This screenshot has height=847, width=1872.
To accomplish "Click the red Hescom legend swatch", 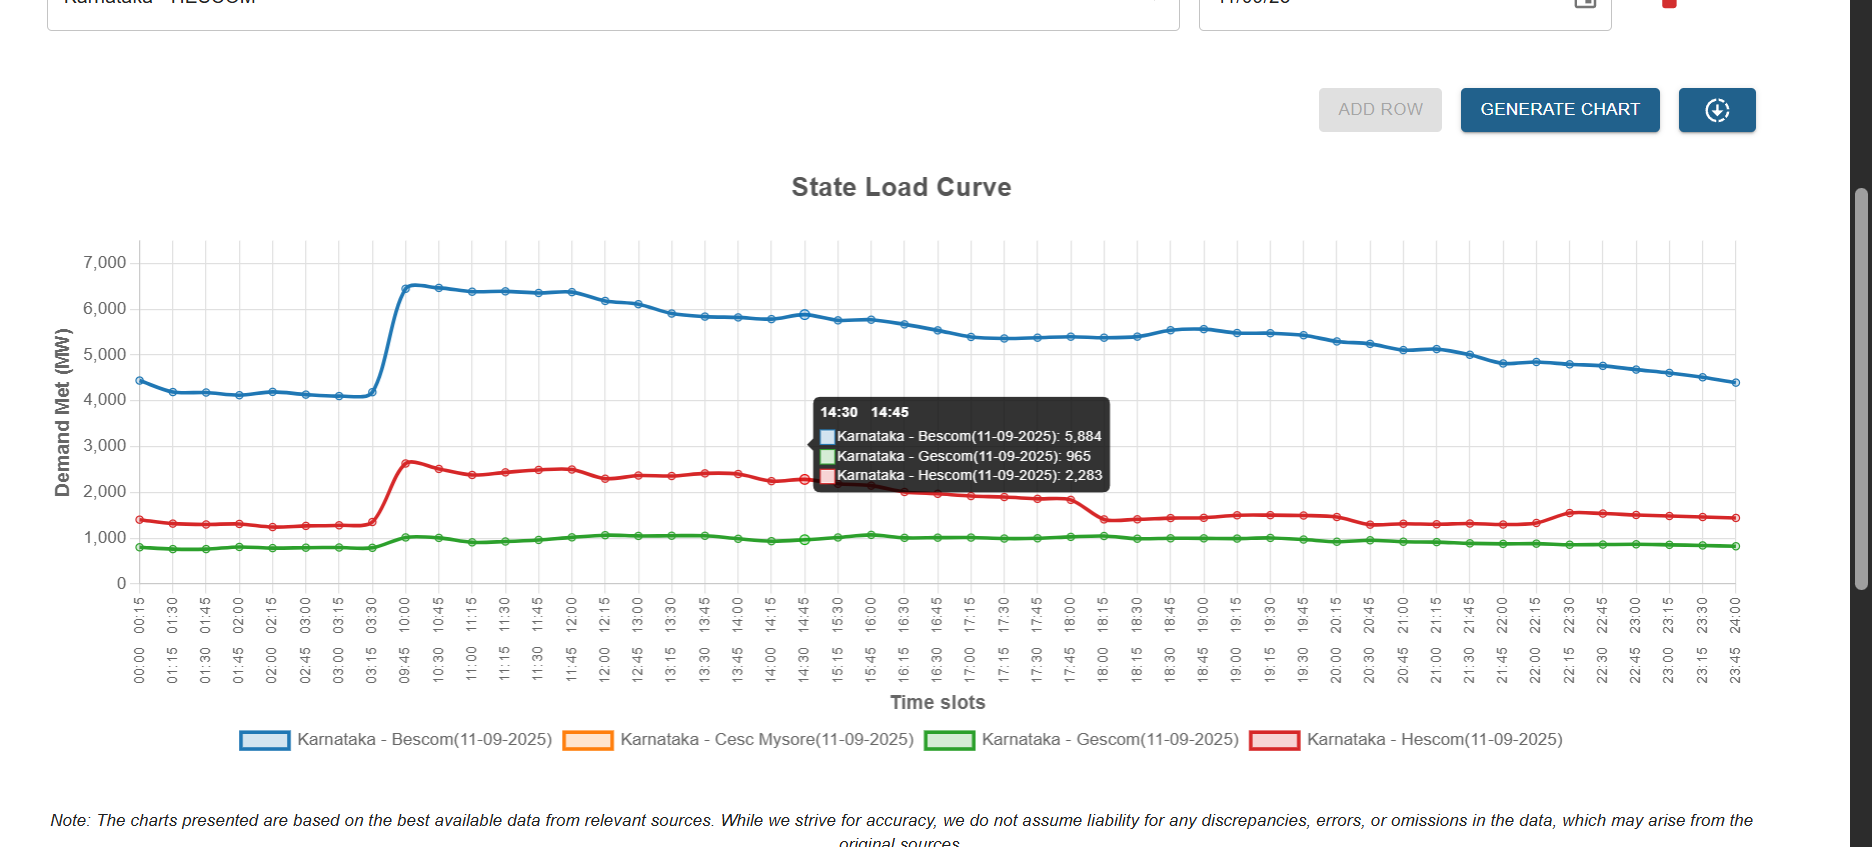I will (1275, 741).
